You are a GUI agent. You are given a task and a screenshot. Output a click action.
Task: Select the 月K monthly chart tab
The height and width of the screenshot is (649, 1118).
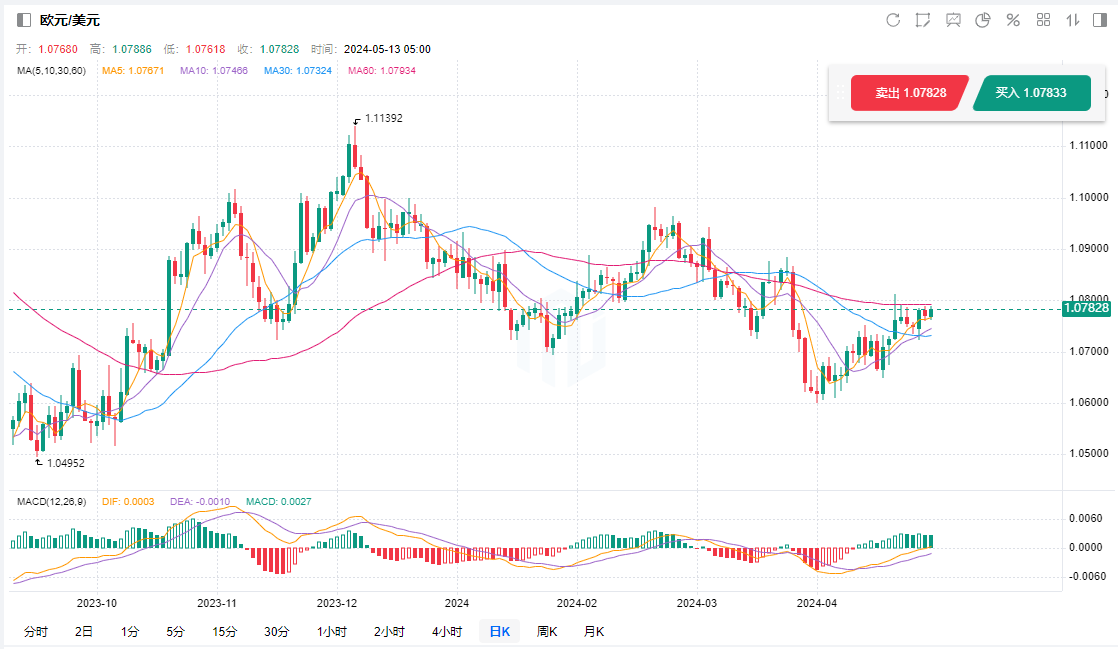(594, 631)
